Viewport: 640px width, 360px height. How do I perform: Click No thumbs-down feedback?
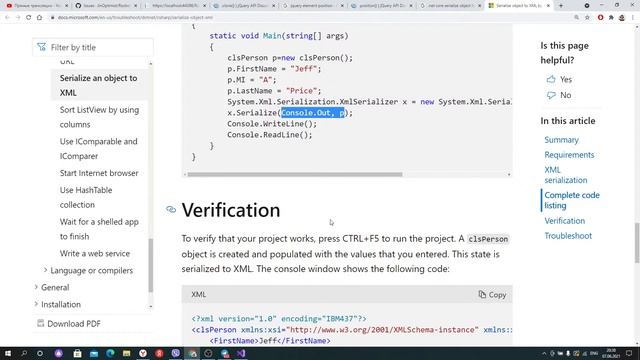pos(559,95)
